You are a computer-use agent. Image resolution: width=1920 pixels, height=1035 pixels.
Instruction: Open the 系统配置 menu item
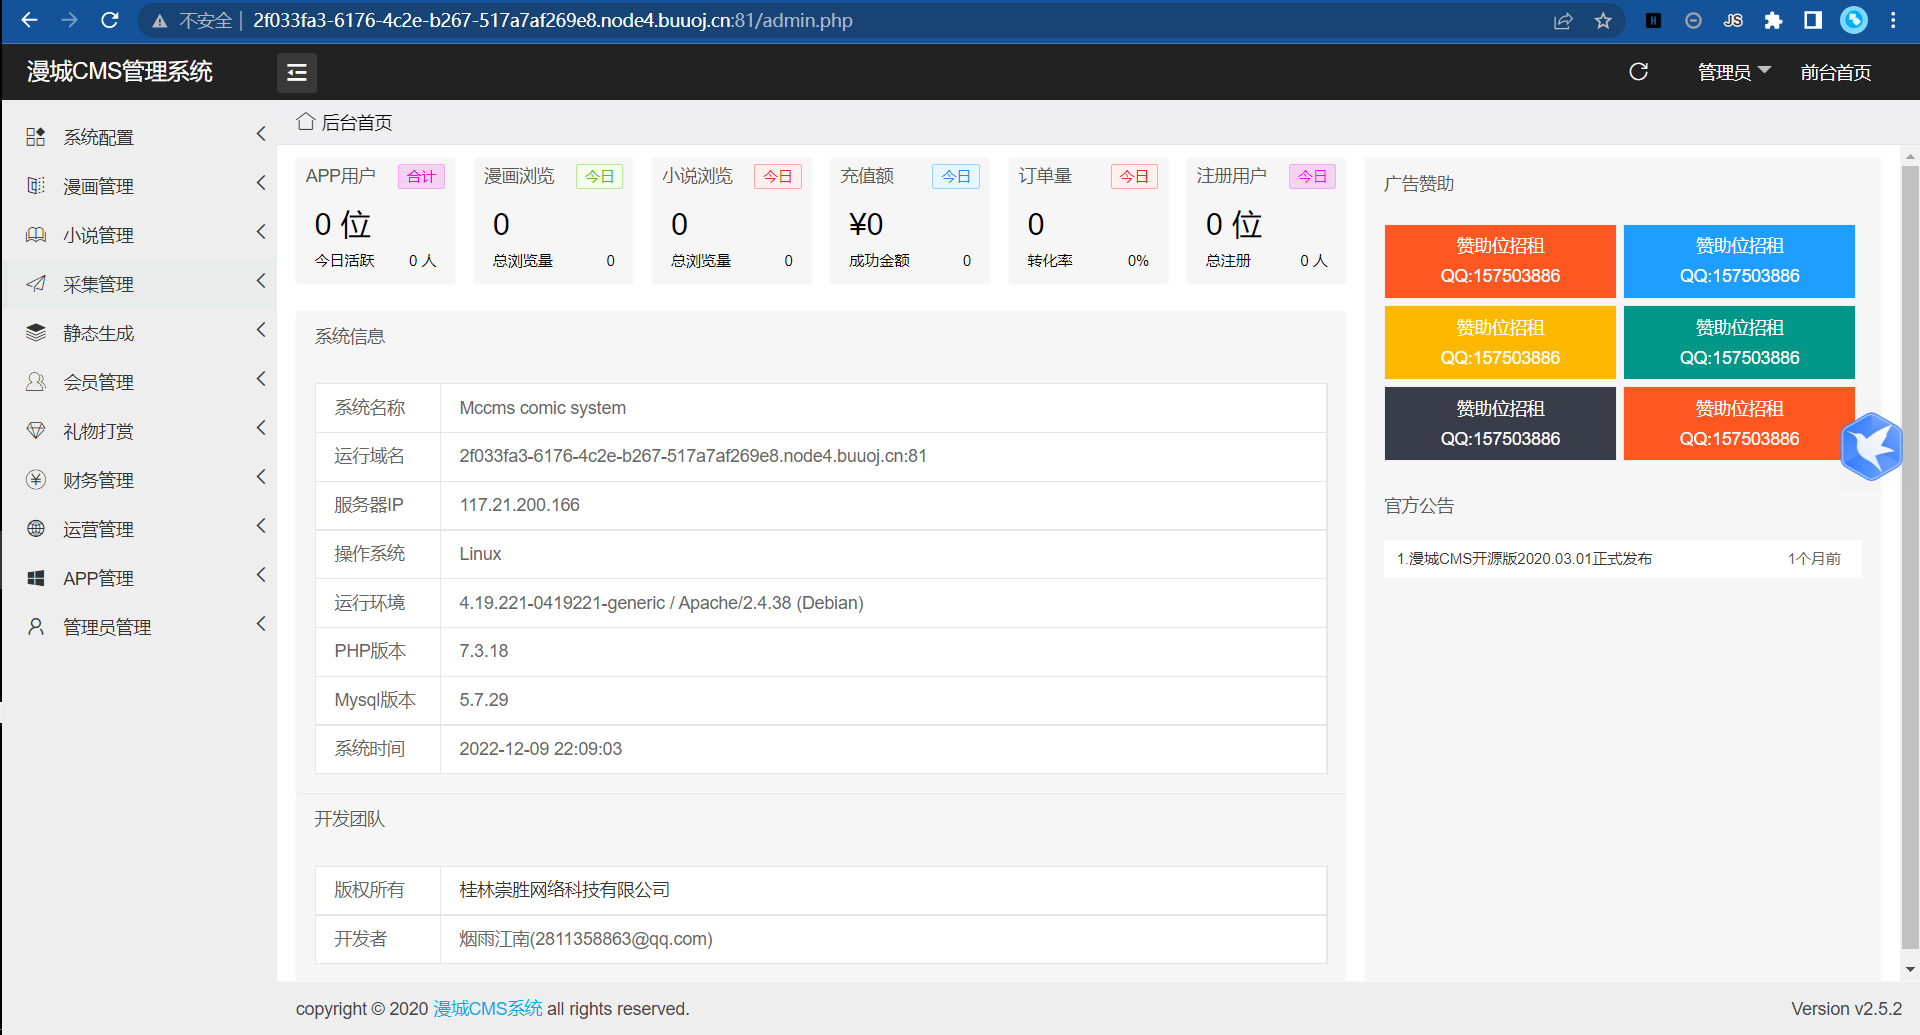click(x=139, y=137)
